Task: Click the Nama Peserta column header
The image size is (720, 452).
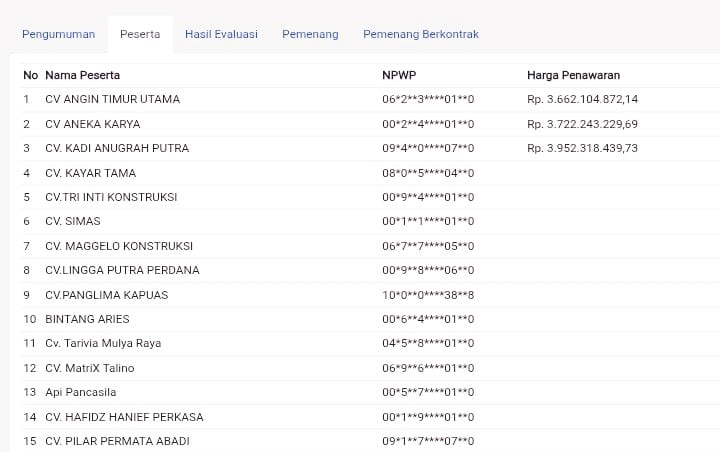Action: (83, 75)
